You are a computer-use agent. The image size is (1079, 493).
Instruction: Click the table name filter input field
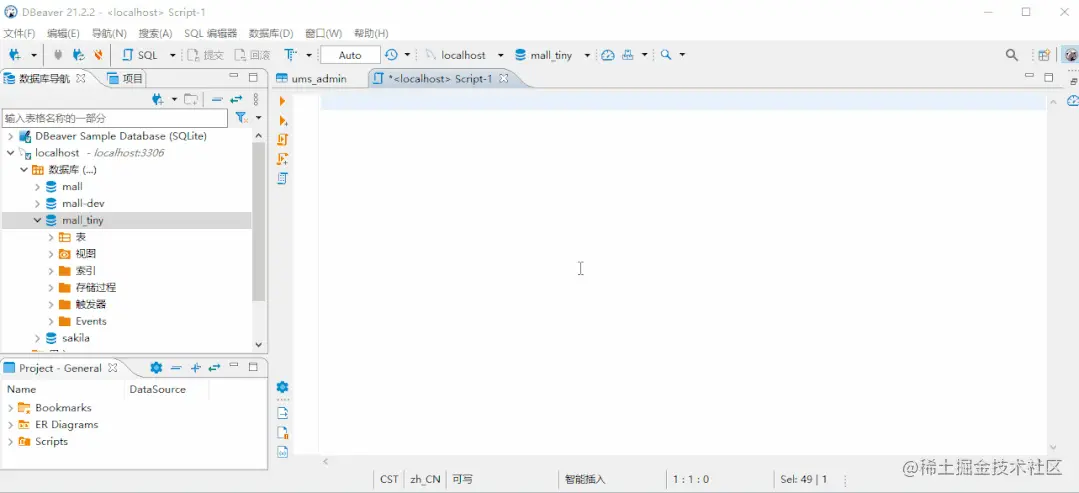[x=115, y=118]
